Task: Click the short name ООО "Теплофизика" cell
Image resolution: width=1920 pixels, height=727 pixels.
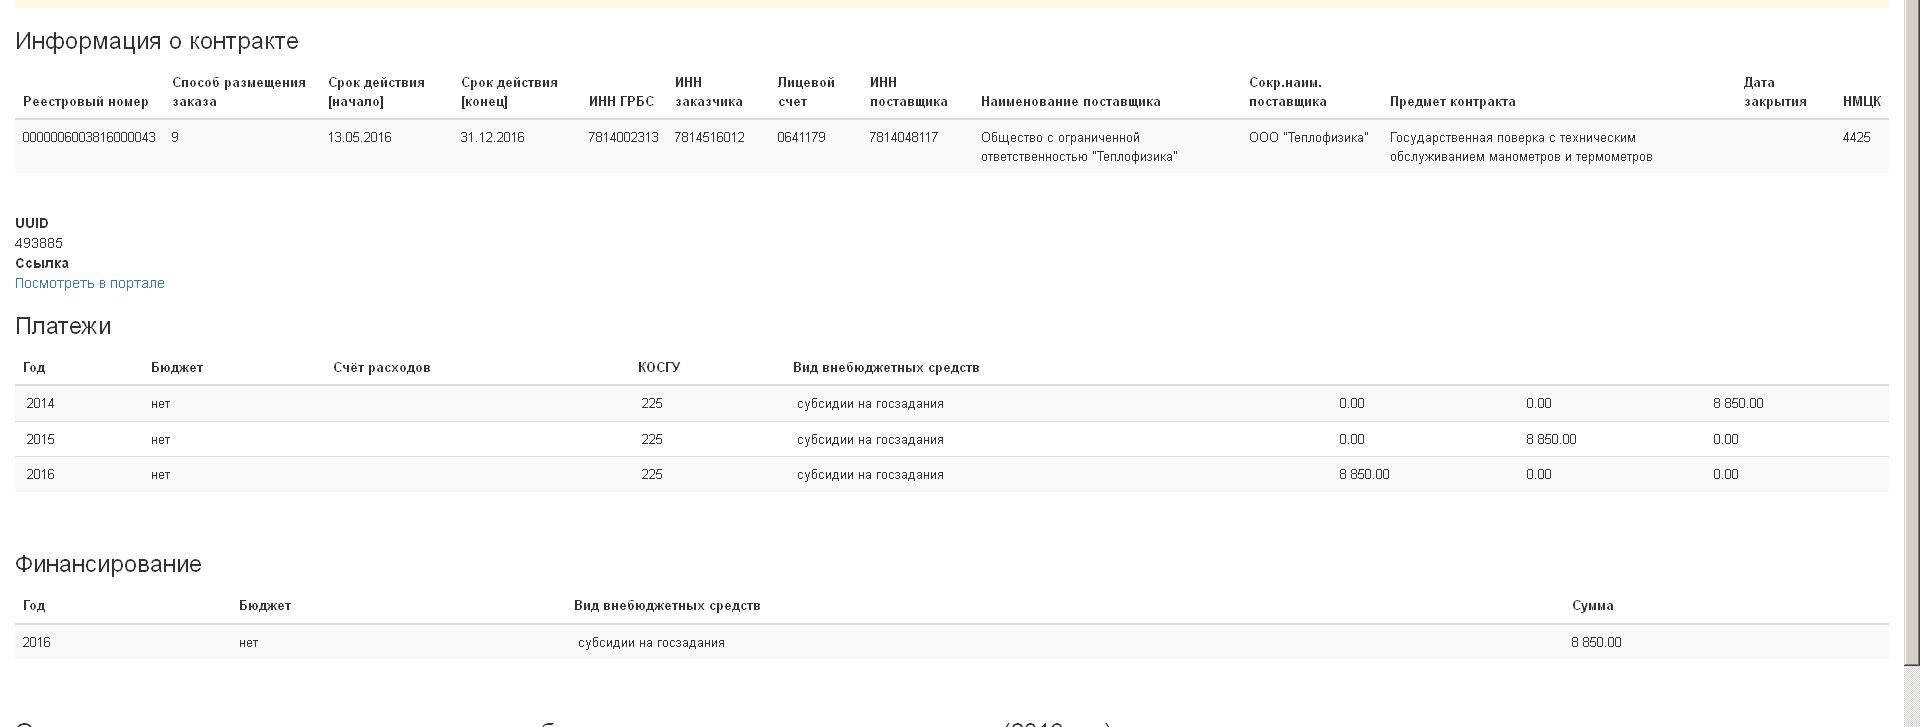Action: point(1308,138)
